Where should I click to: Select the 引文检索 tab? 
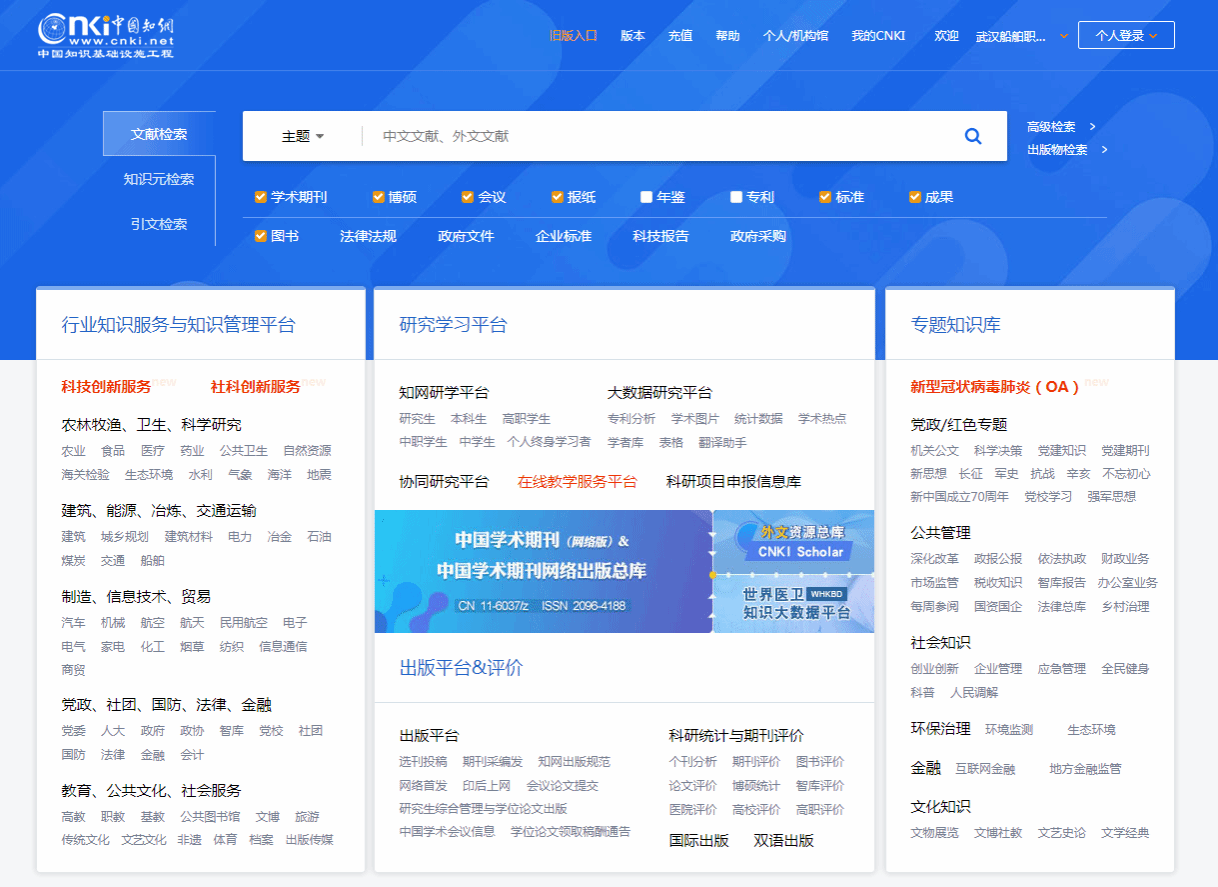159,224
